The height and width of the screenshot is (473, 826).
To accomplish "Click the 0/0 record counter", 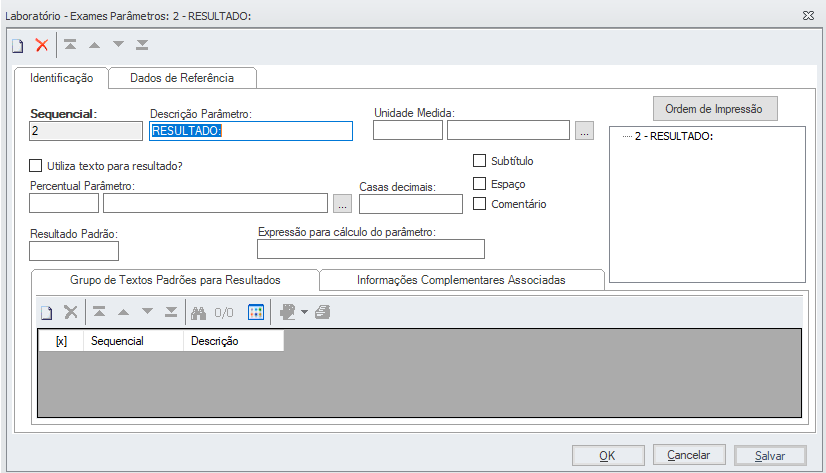I will (x=224, y=313).
